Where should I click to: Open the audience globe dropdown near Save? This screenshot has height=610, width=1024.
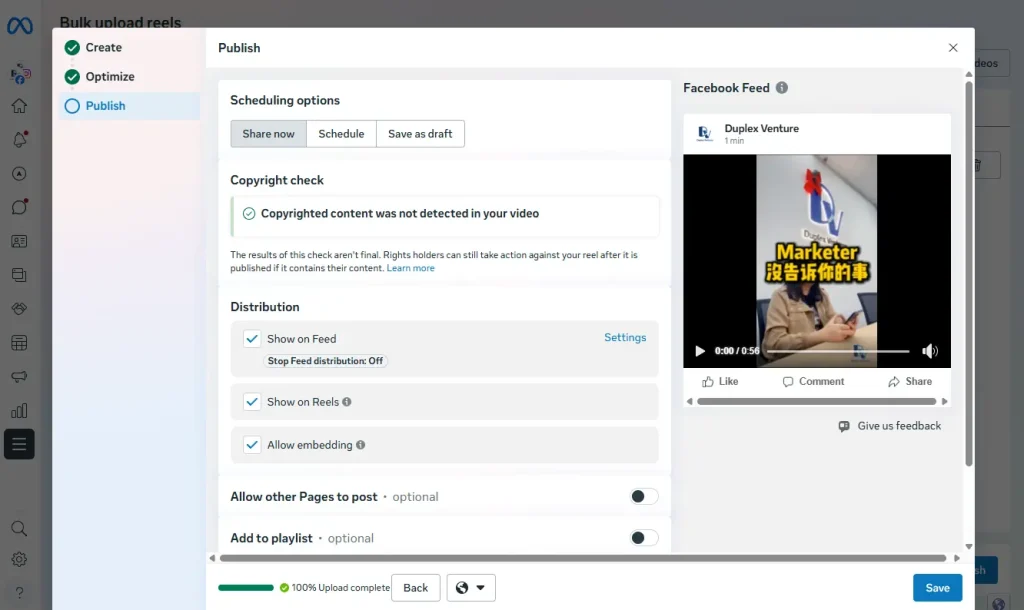point(470,587)
